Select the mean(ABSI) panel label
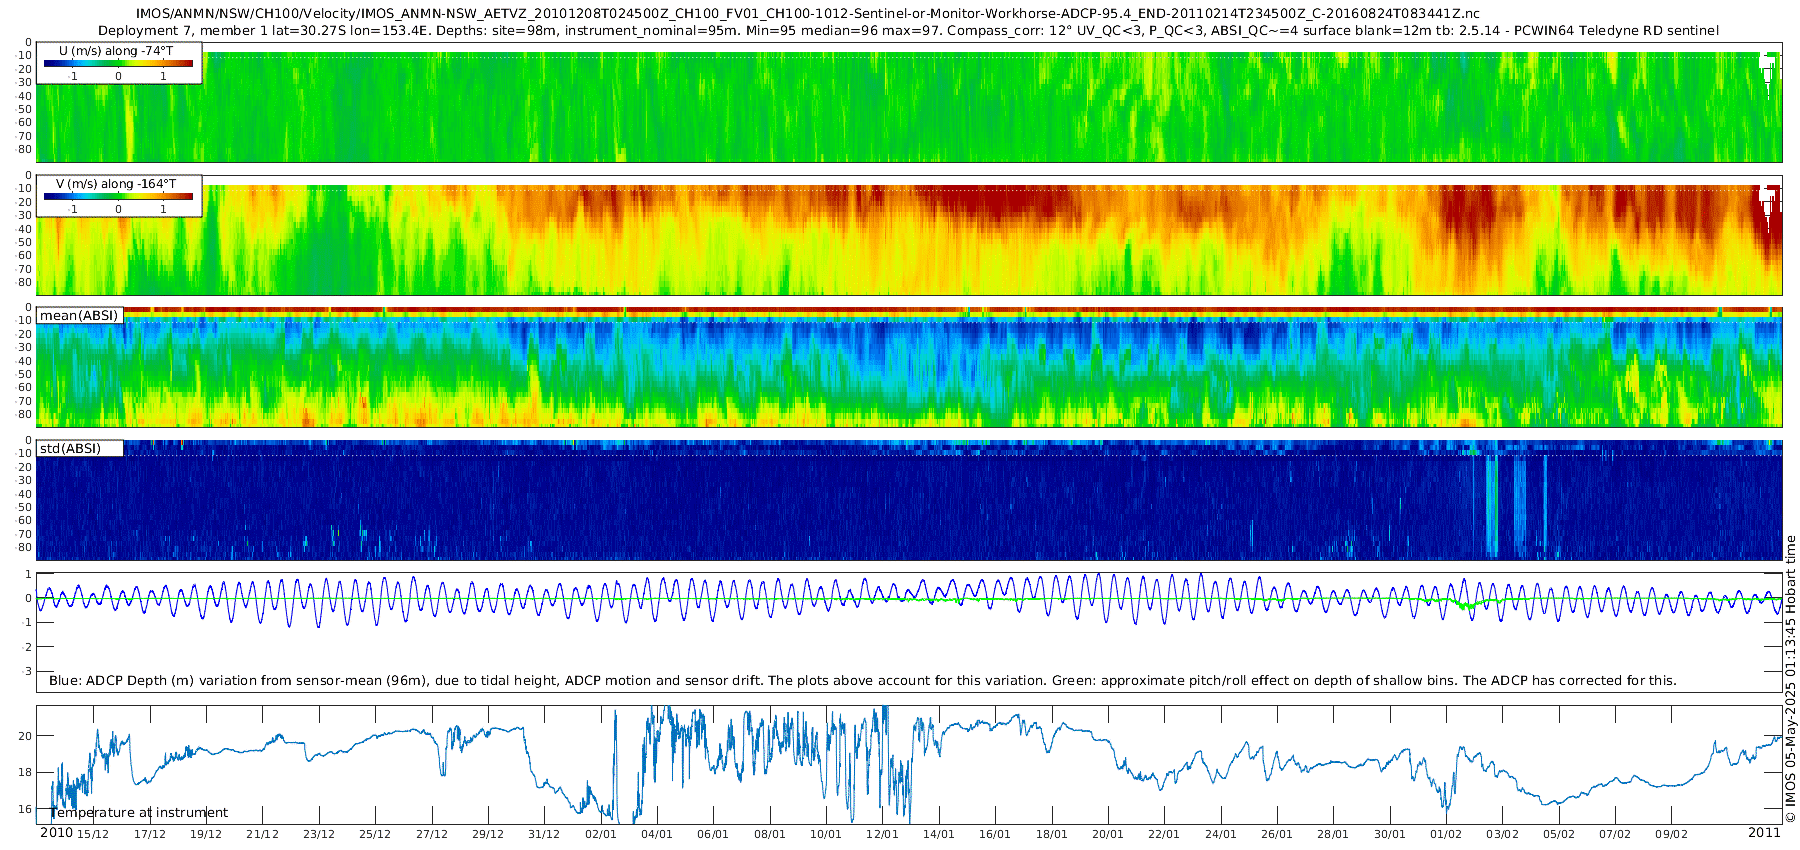1800x850 pixels. [x=79, y=316]
